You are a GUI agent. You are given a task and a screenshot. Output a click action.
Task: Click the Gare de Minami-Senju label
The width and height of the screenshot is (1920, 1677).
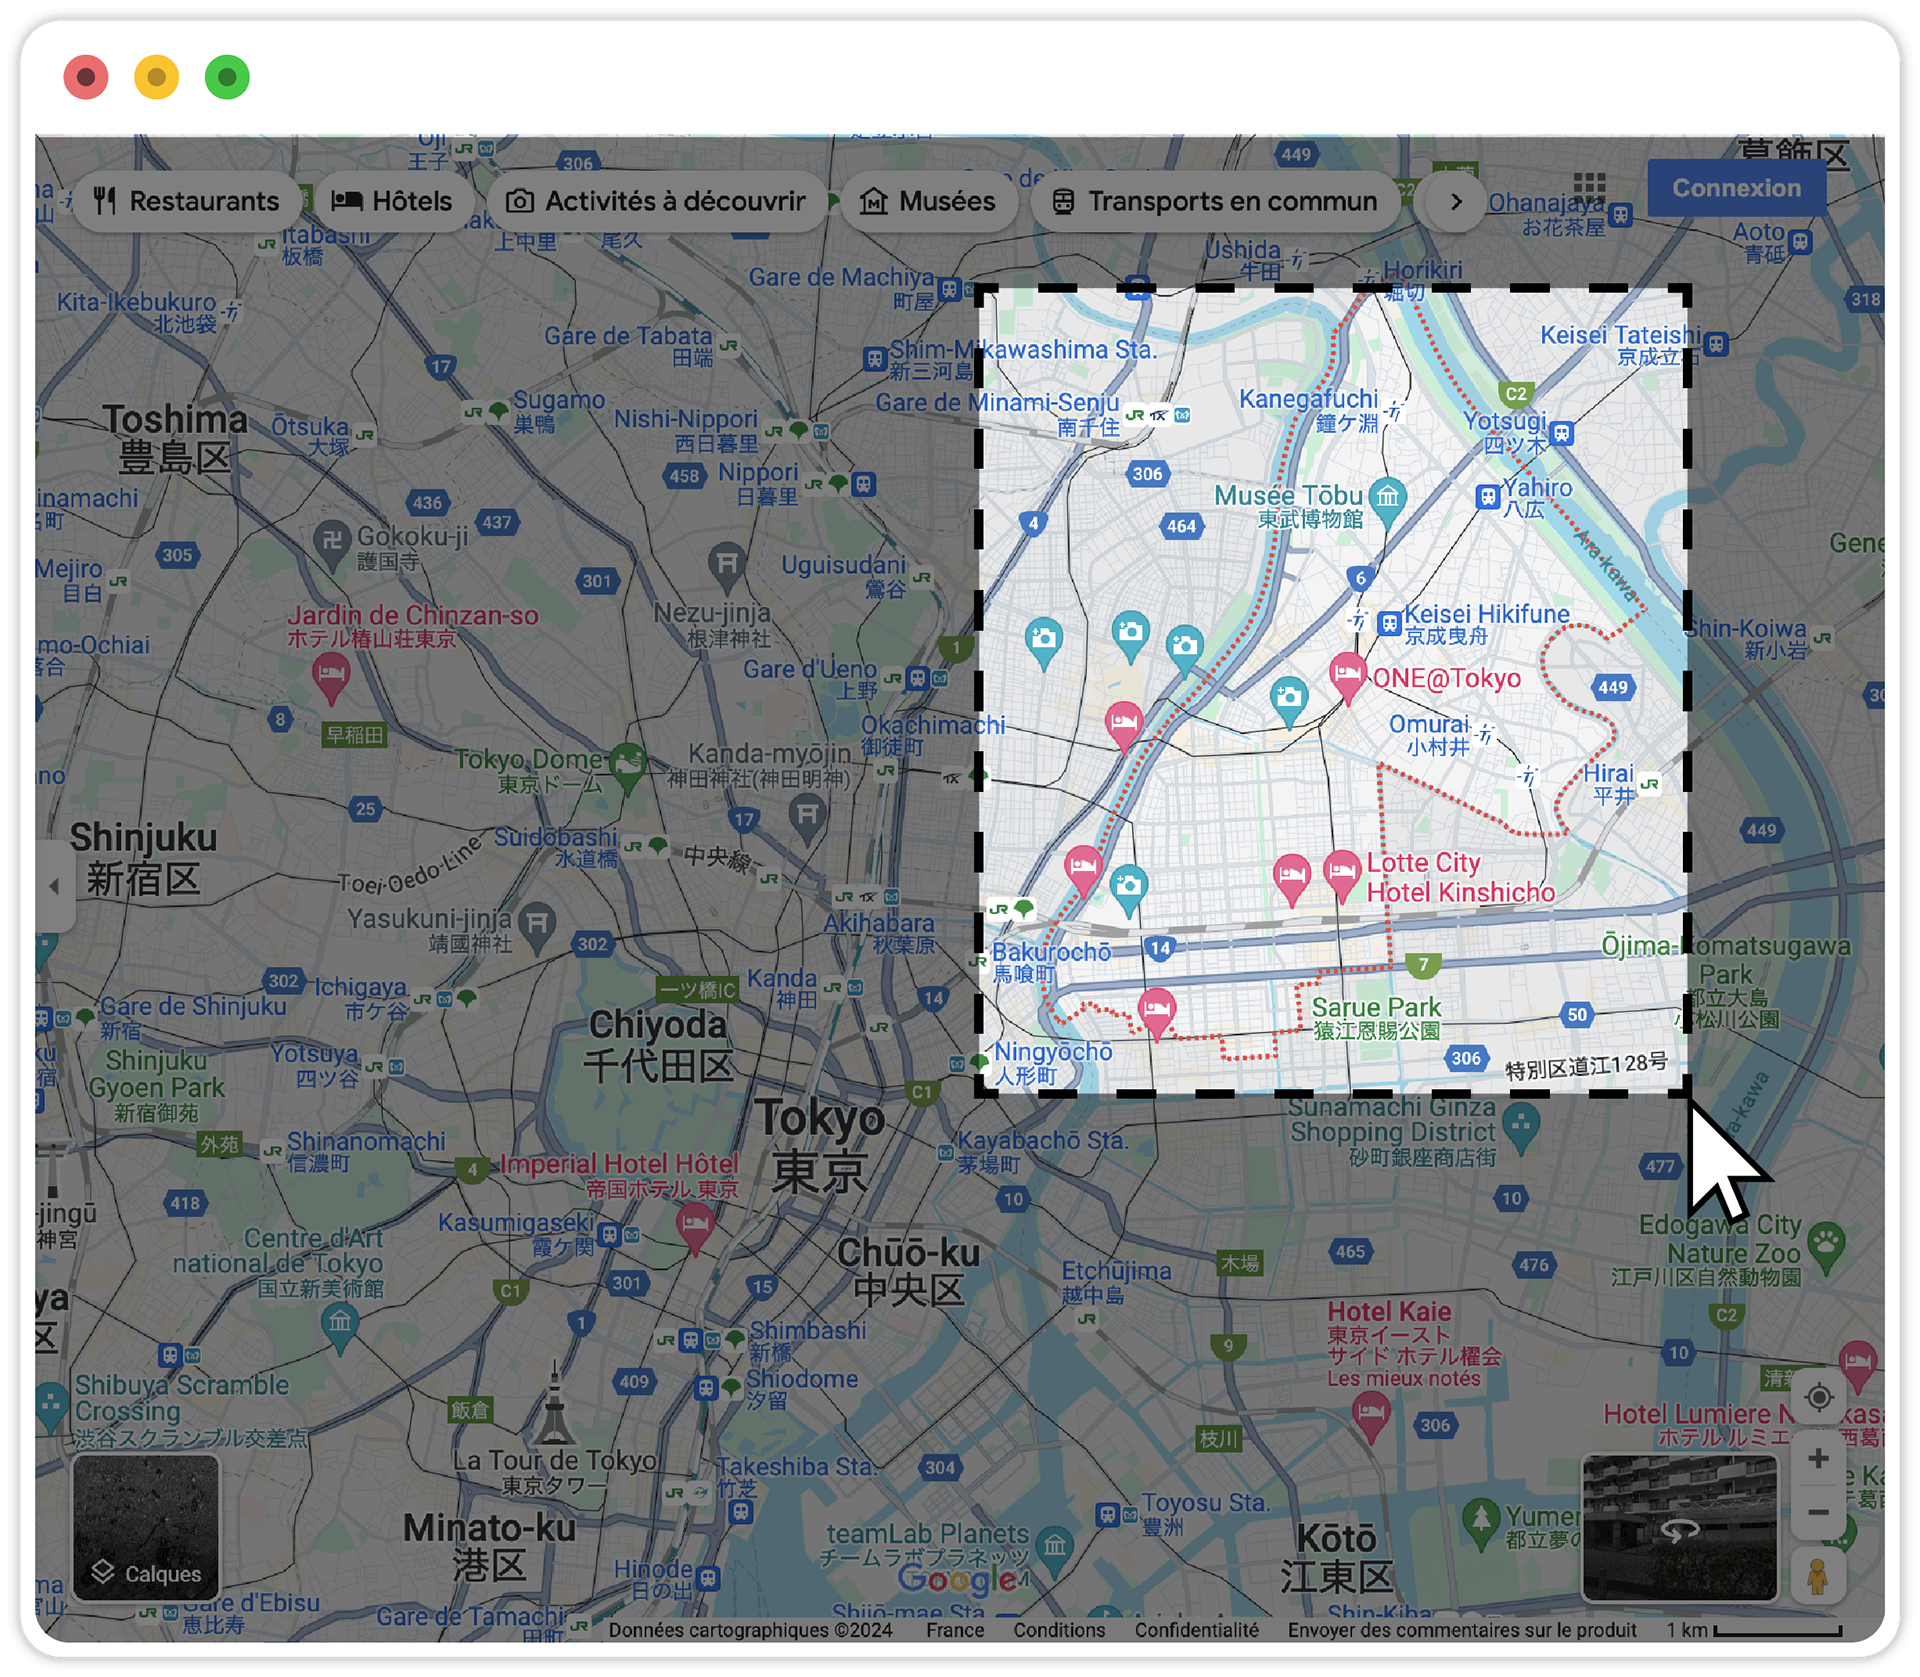tap(996, 413)
